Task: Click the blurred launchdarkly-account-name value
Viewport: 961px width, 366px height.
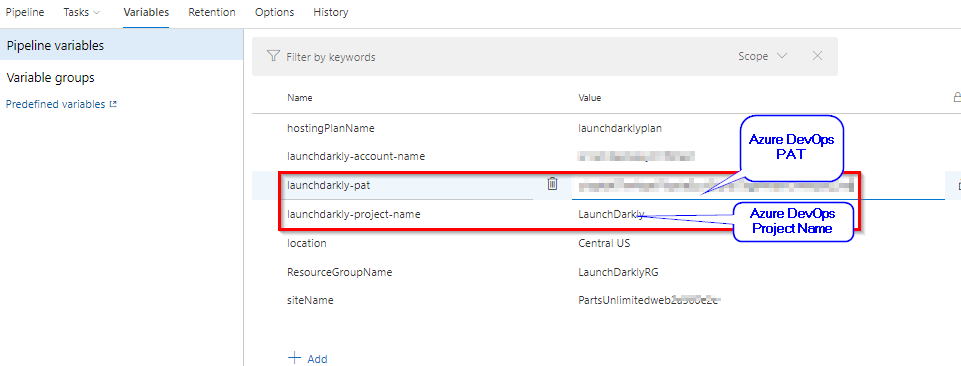Action: pyautogui.click(x=636, y=156)
